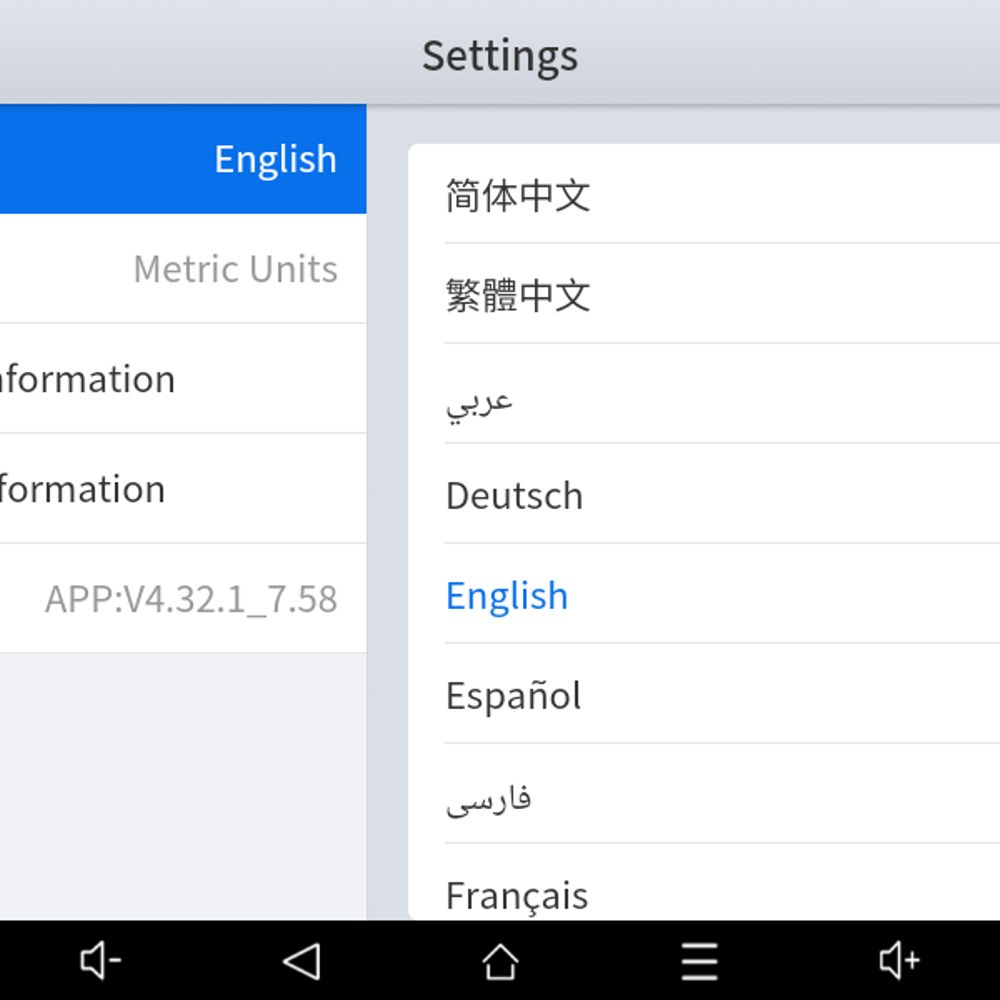This screenshot has width=1000, height=1000.
Task: Open the three-line menu icon
Action: pos(700,962)
